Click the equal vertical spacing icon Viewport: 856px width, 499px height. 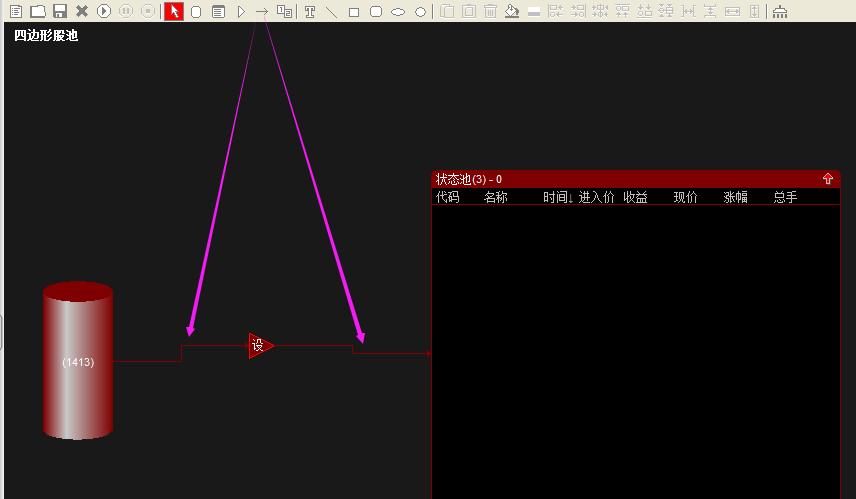pyautogui.click(x=710, y=11)
